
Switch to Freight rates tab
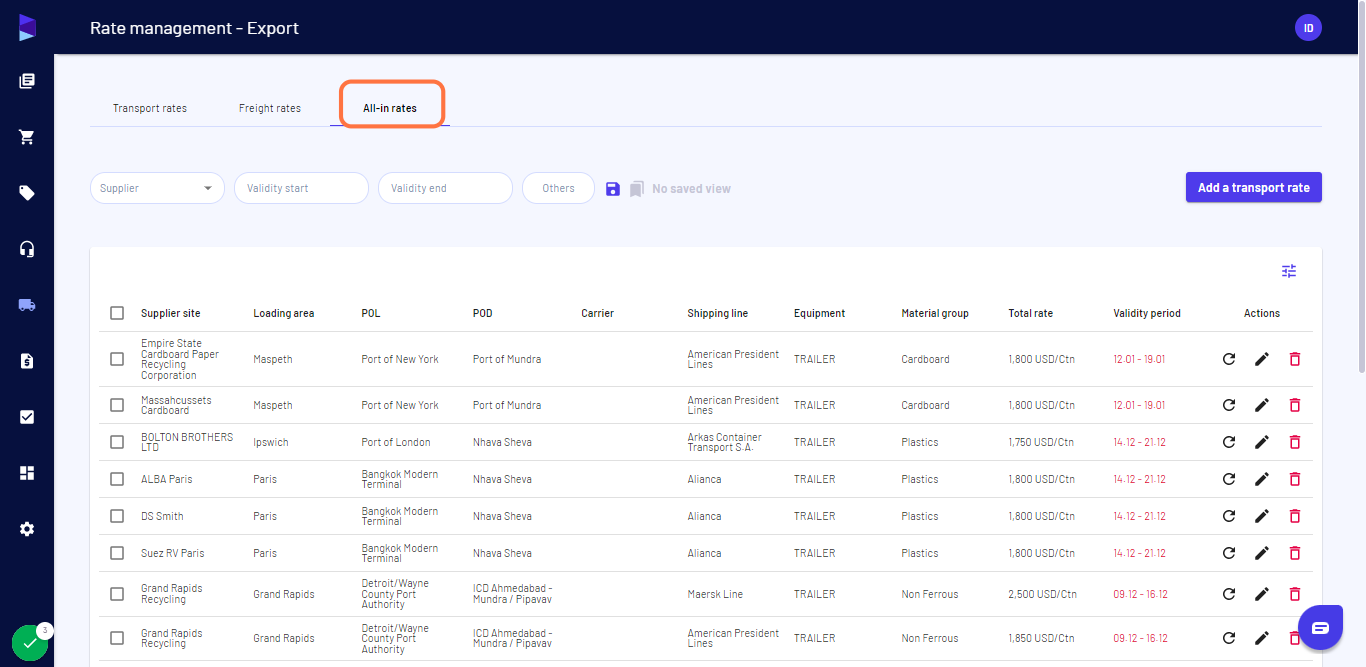click(270, 108)
